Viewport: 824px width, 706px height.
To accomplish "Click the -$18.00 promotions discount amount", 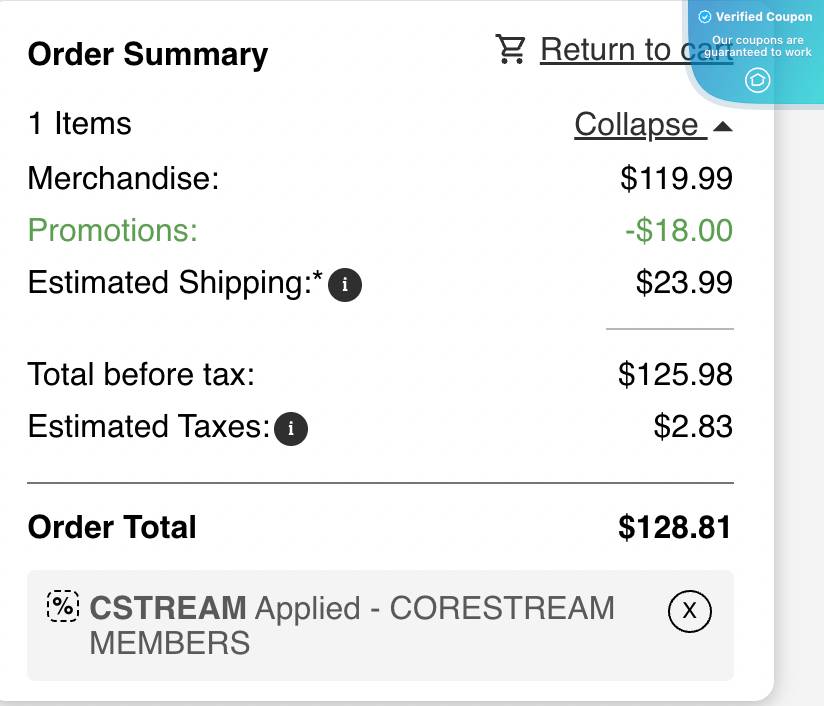I will coord(679,231).
